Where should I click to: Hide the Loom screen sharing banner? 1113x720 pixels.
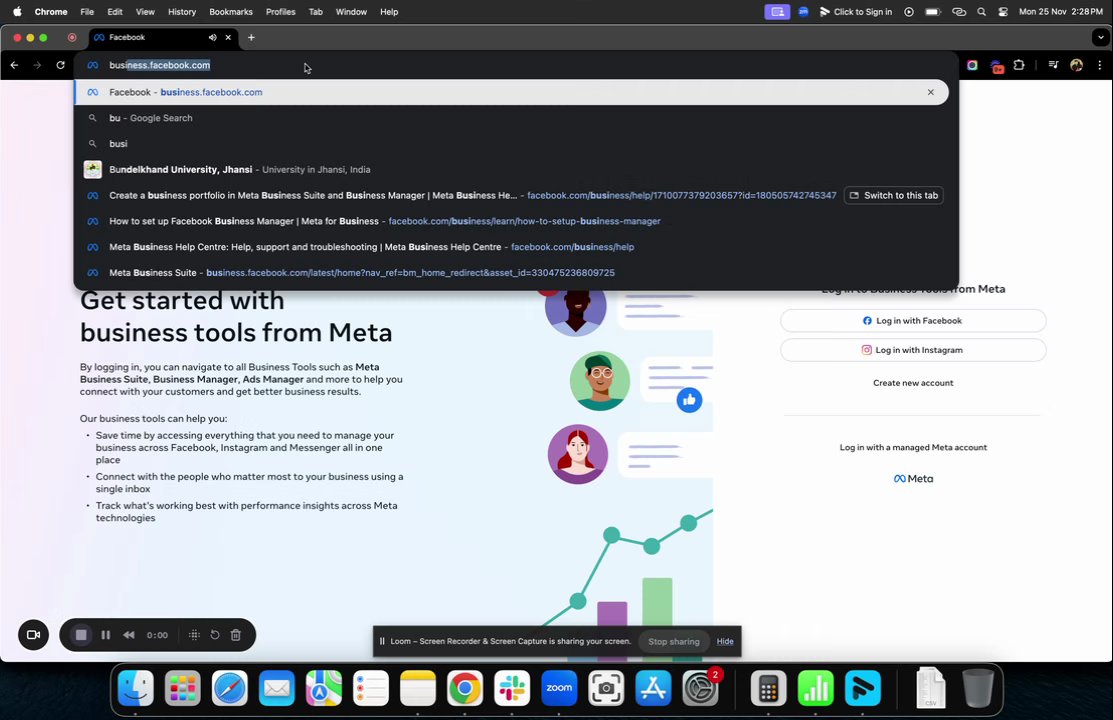click(725, 641)
